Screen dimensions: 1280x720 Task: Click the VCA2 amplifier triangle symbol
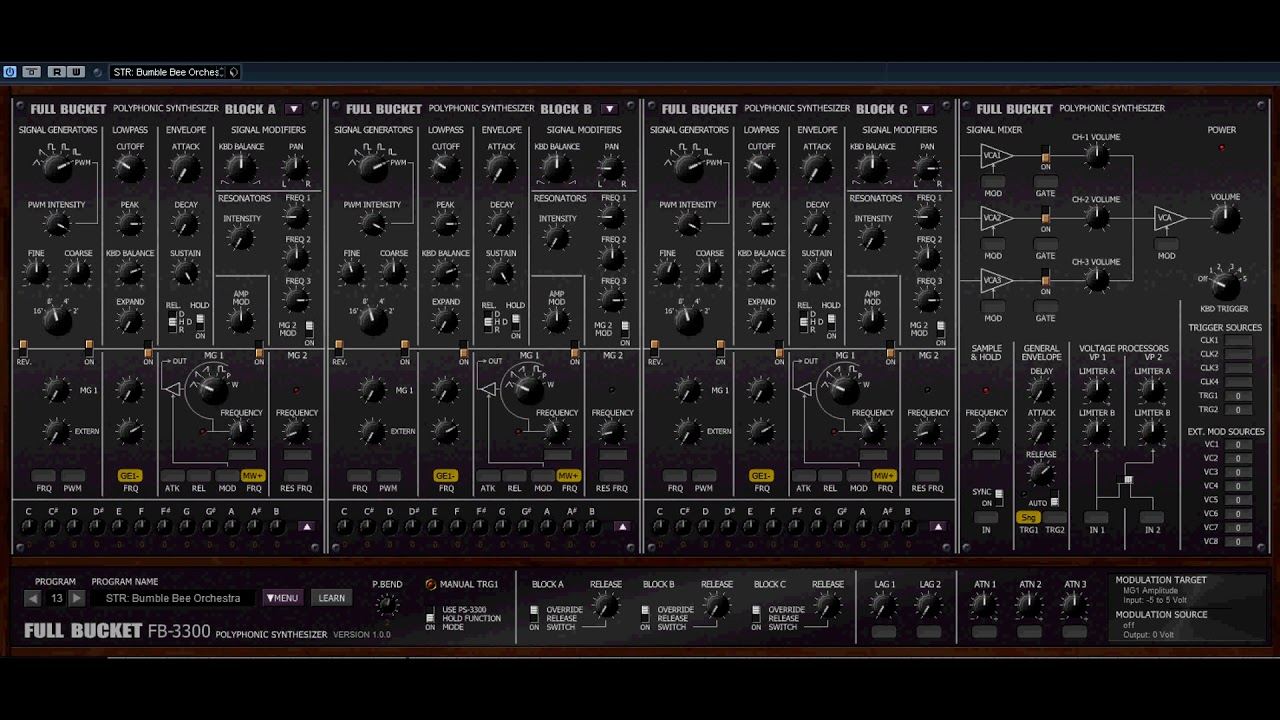[x=996, y=218]
